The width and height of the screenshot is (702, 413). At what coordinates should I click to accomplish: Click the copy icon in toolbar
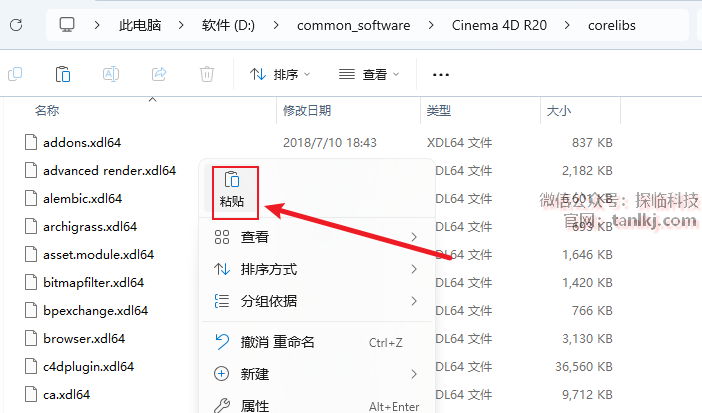pyautogui.click(x=15, y=74)
